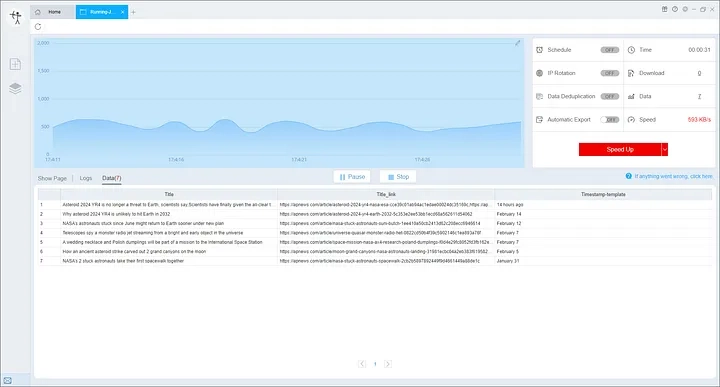Click the chart expand icon at top right
The height and width of the screenshot is (387, 720).
tap(518, 43)
